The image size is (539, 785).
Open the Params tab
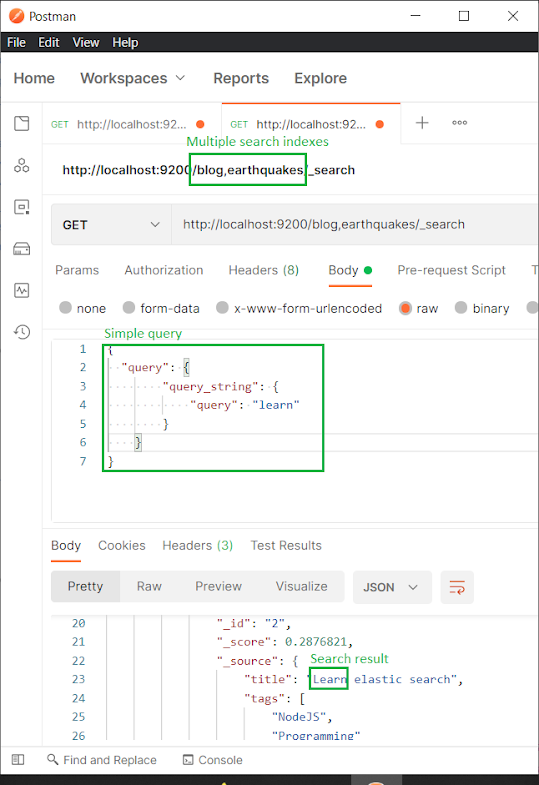click(x=77, y=270)
